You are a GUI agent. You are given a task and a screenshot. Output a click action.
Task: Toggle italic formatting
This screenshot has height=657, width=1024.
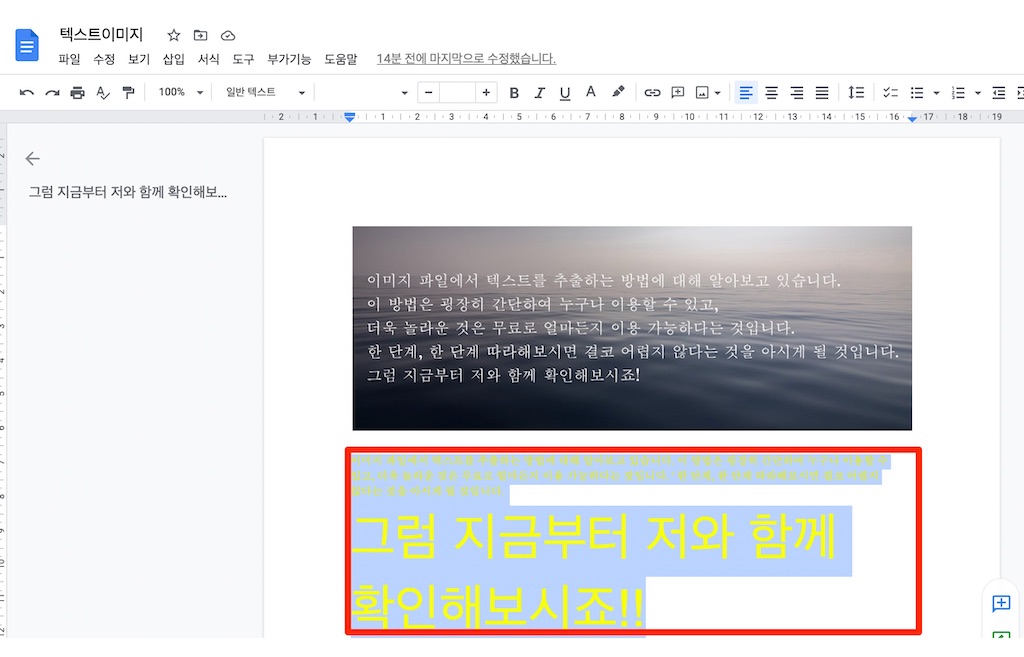[539, 92]
